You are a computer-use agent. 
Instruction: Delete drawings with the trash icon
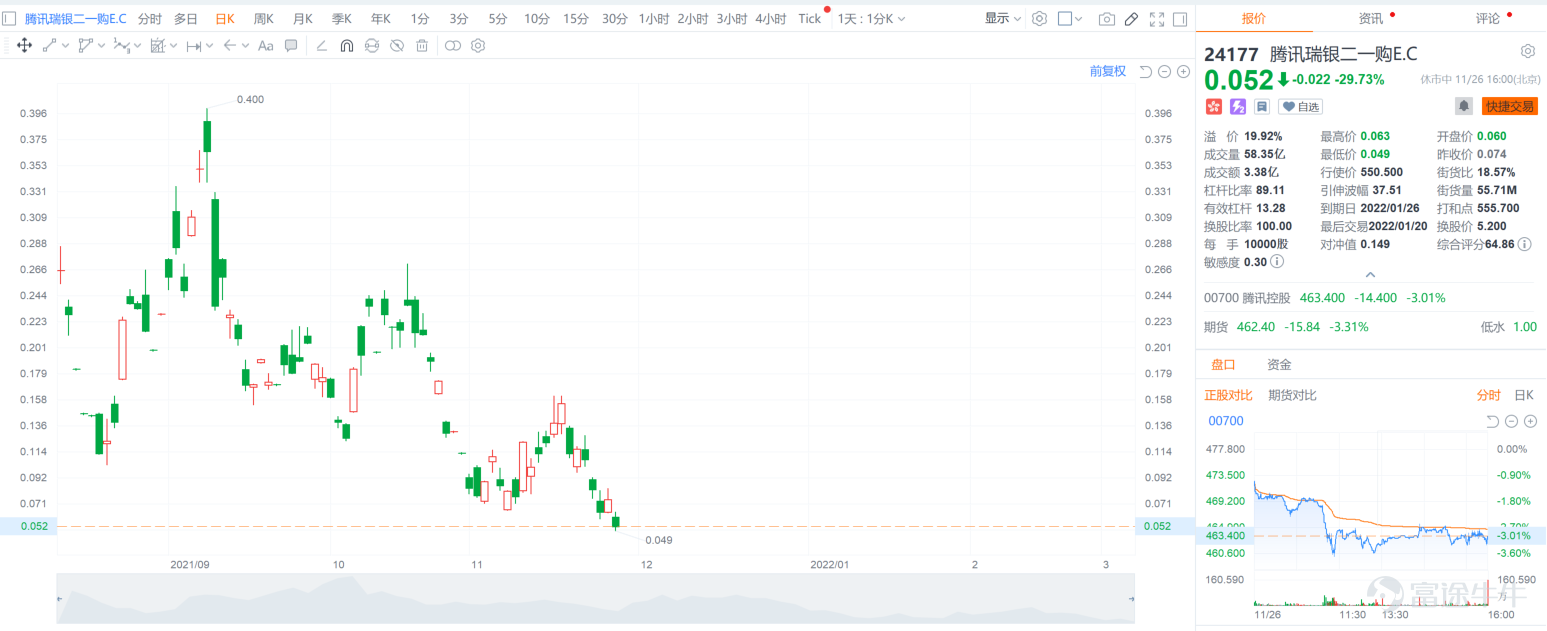pos(422,45)
